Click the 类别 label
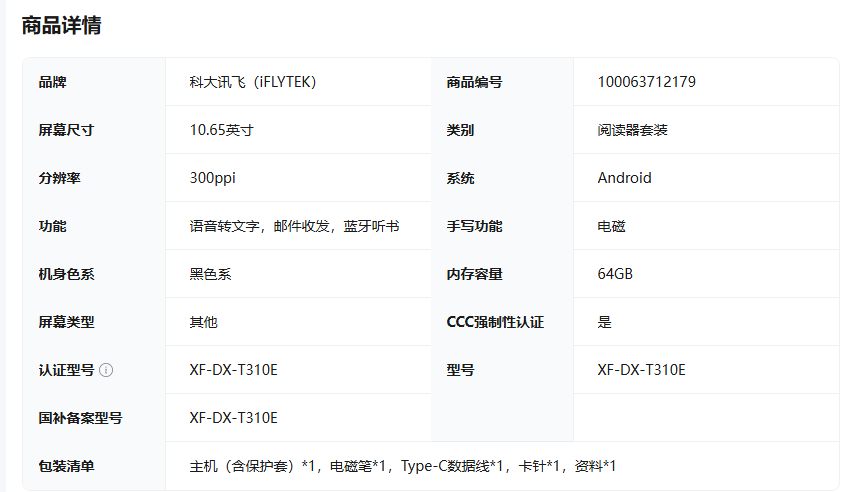Image resolution: width=853 pixels, height=492 pixels. click(x=460, y=130)
